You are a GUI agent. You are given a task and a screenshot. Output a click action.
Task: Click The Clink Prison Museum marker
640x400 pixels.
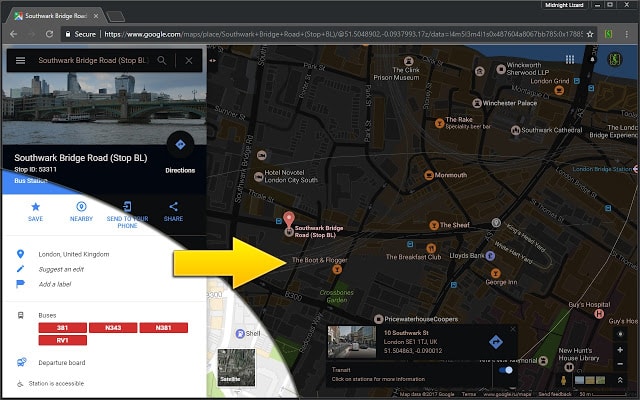[409, 61]
